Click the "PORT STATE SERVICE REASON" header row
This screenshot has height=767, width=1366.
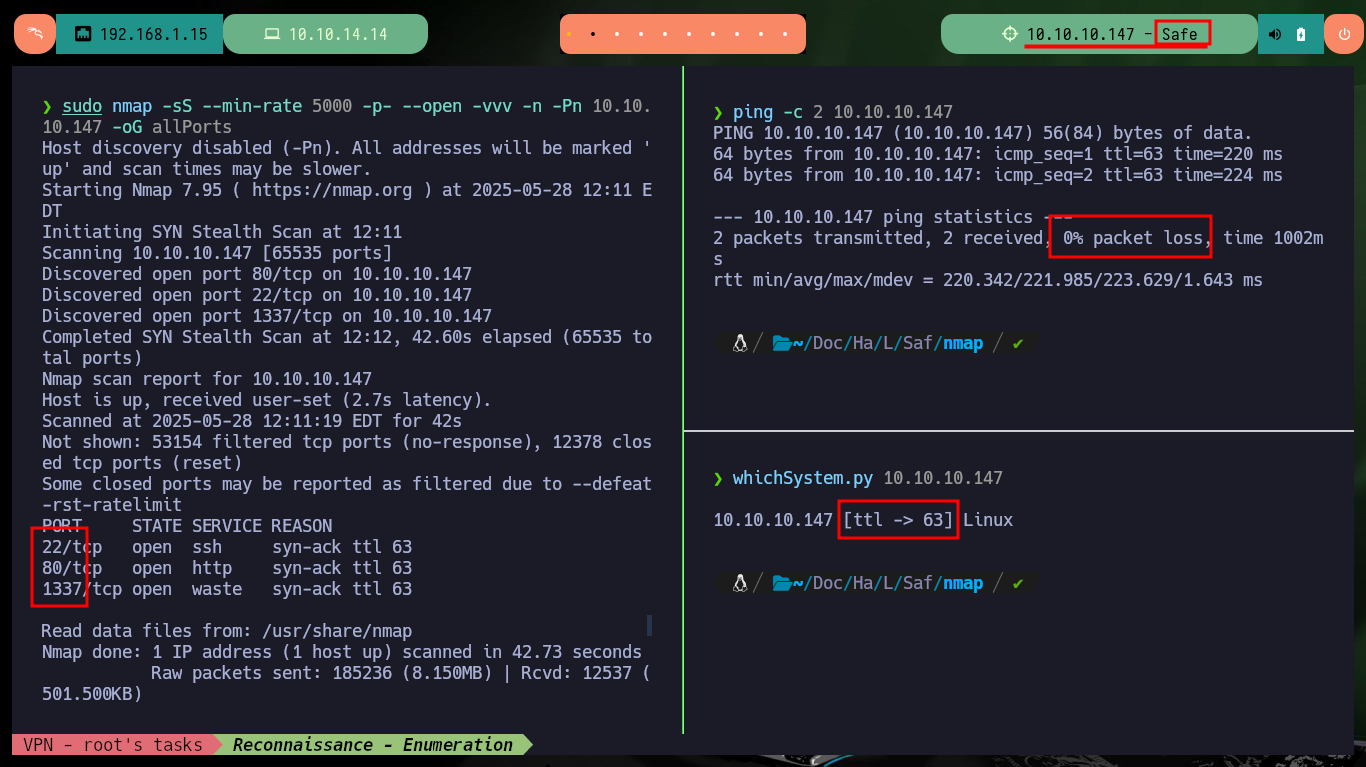[x=187, y=526]
